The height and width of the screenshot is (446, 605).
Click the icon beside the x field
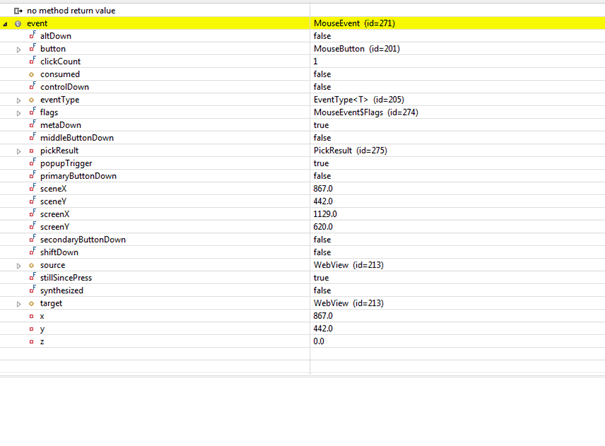tap(32, 316)
